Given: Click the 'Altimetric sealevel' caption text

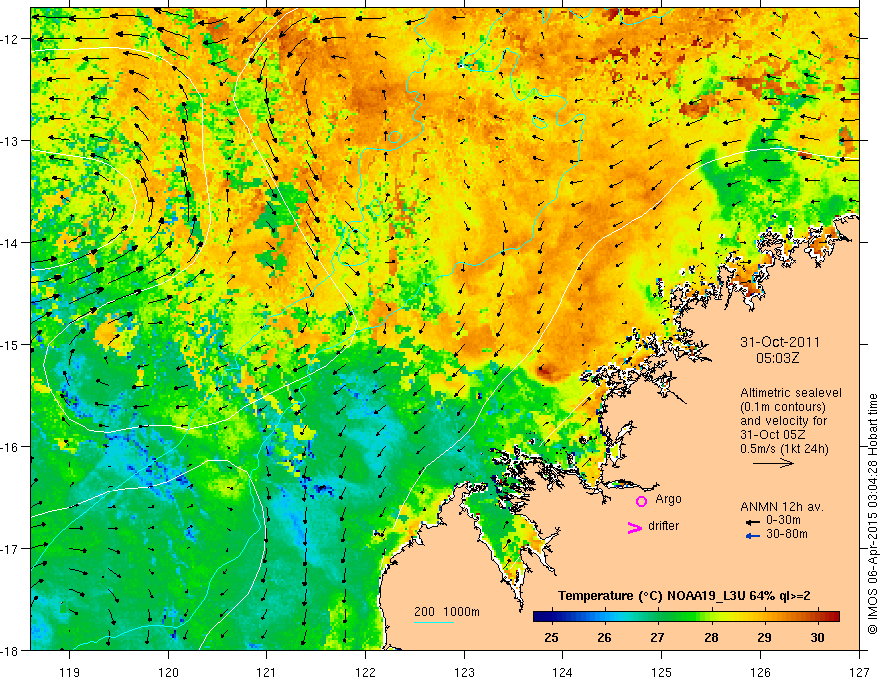Looking at the screenshot, I should point(791,393).
